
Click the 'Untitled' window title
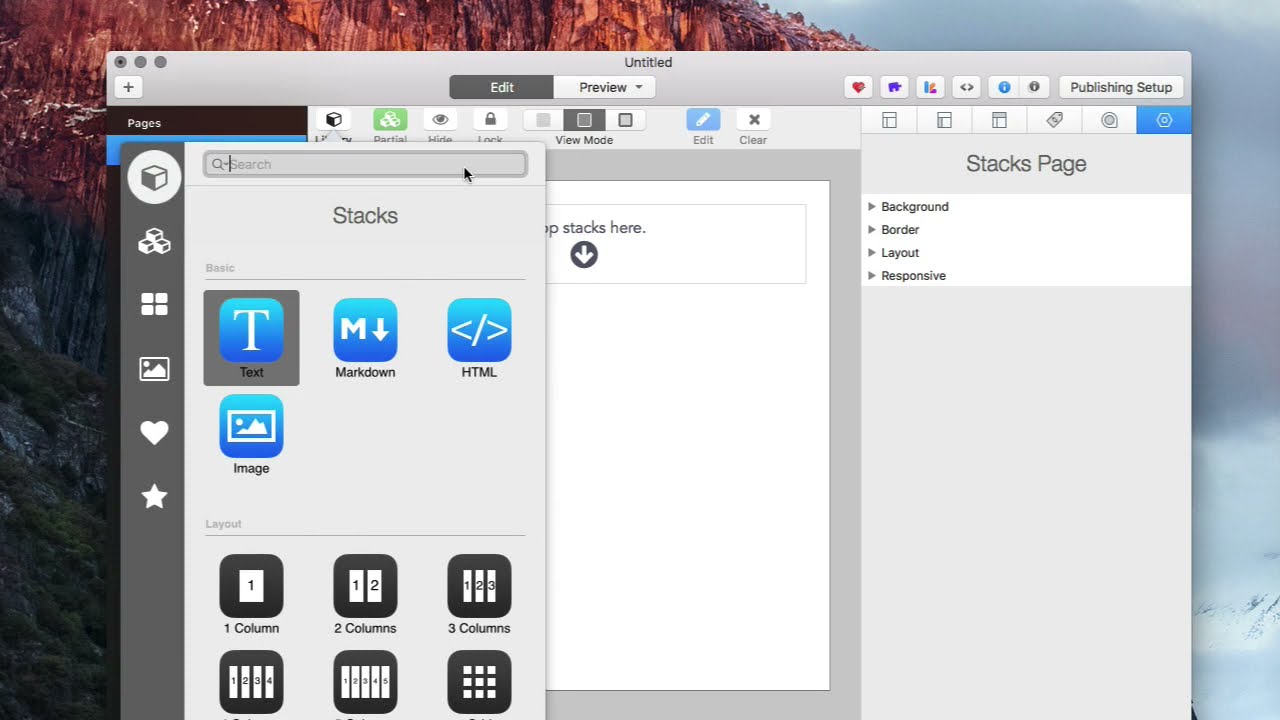pyautogui.click(x=648, y=62)
